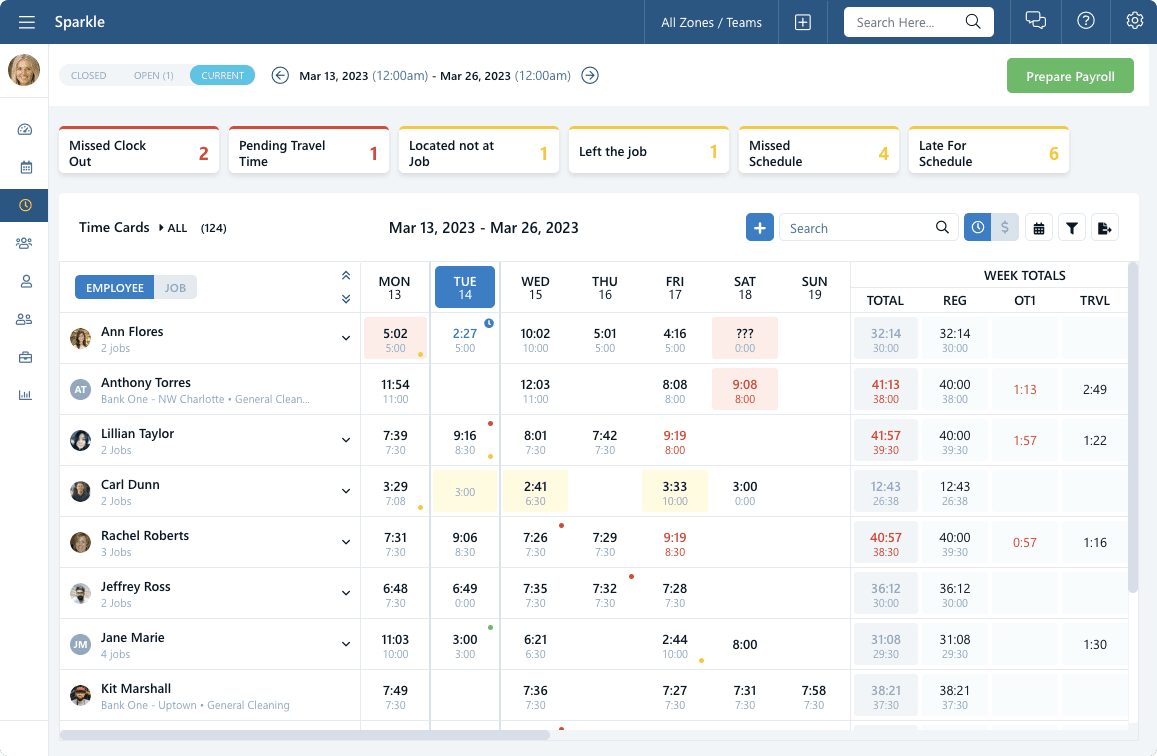1157x756 pixels.
Task: Select the CLOSED payroll period toggle
Action: coord(88,75)
